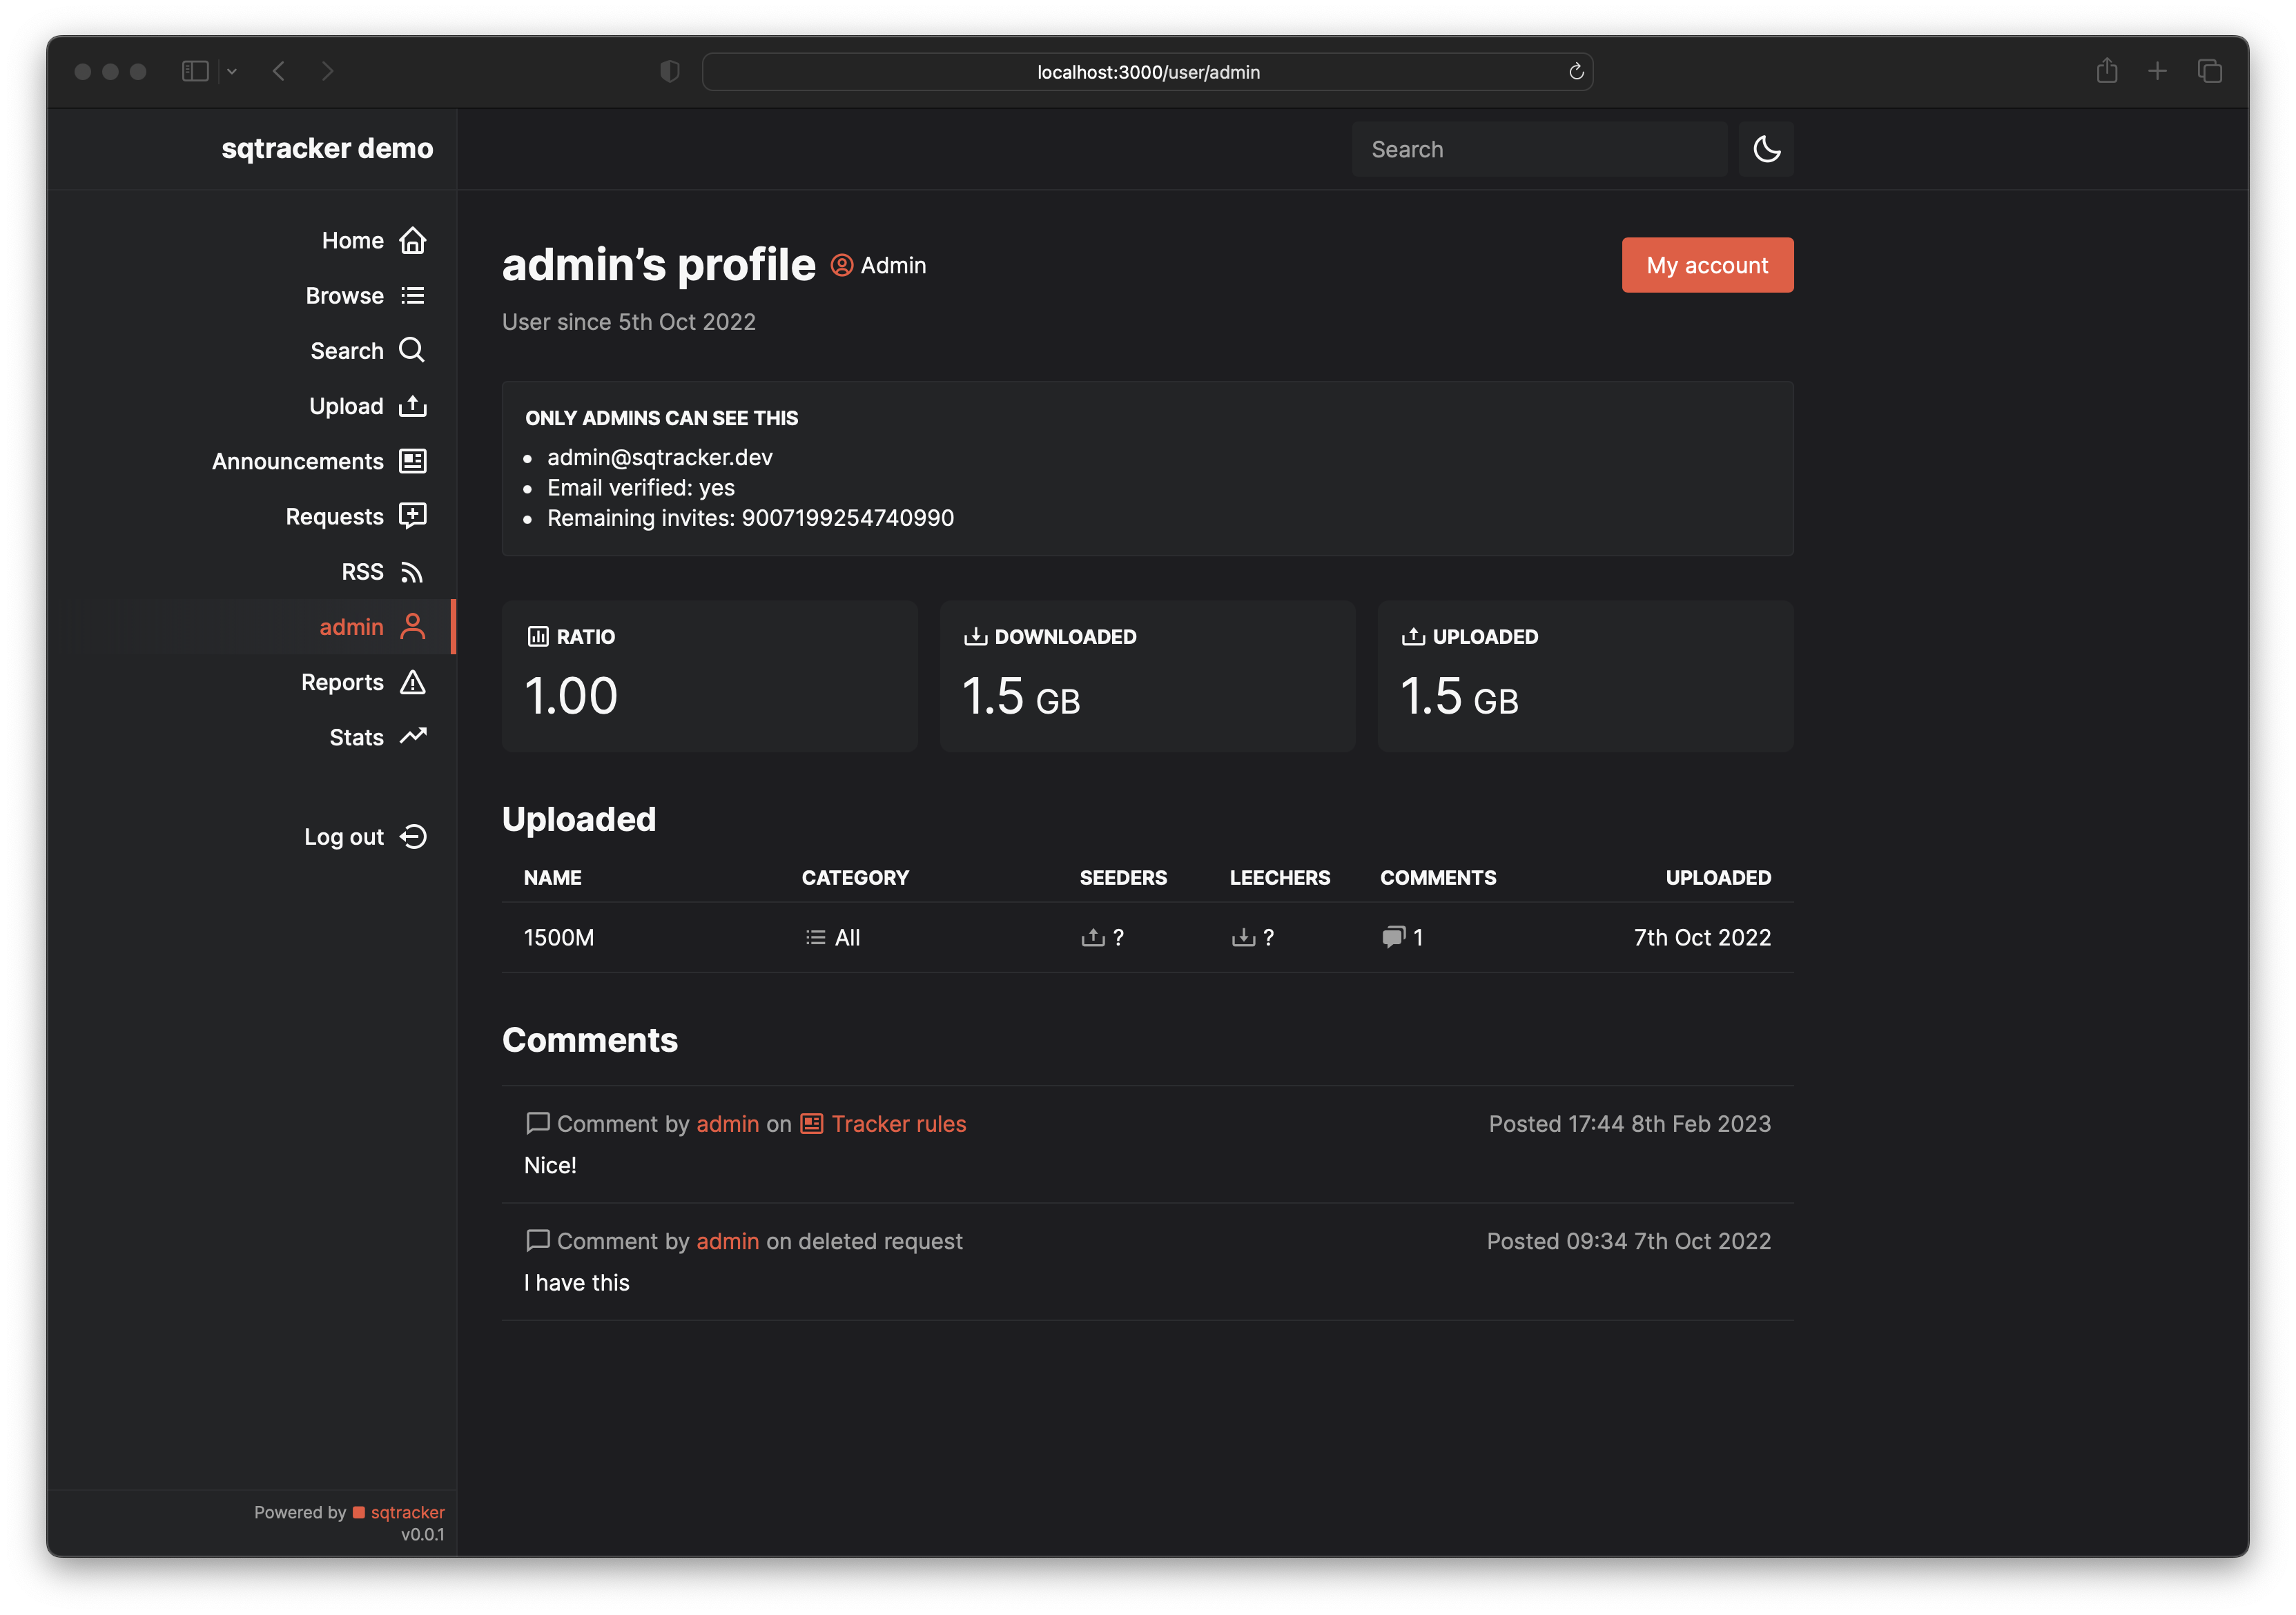Reload the page in address bar
The image size is (2296, 1615).
point(1575,71)
